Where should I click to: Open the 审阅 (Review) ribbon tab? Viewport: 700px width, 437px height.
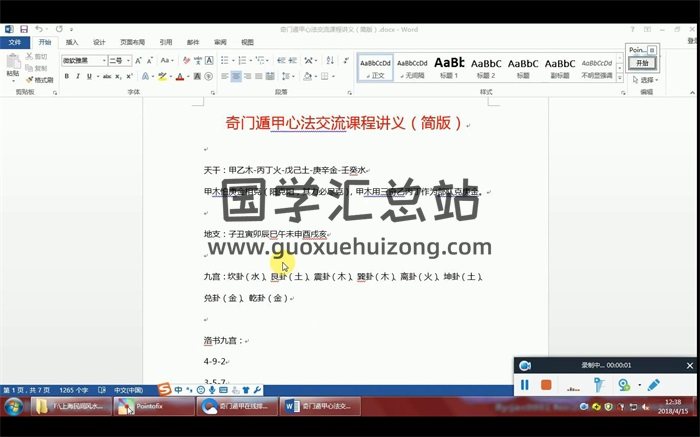[220, 42]
